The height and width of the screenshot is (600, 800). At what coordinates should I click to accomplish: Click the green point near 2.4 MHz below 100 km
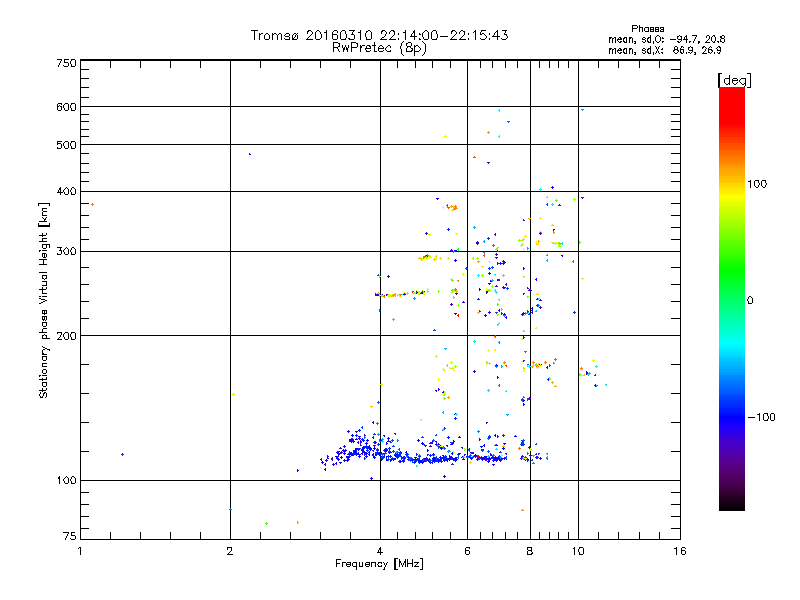pos(266,523)
